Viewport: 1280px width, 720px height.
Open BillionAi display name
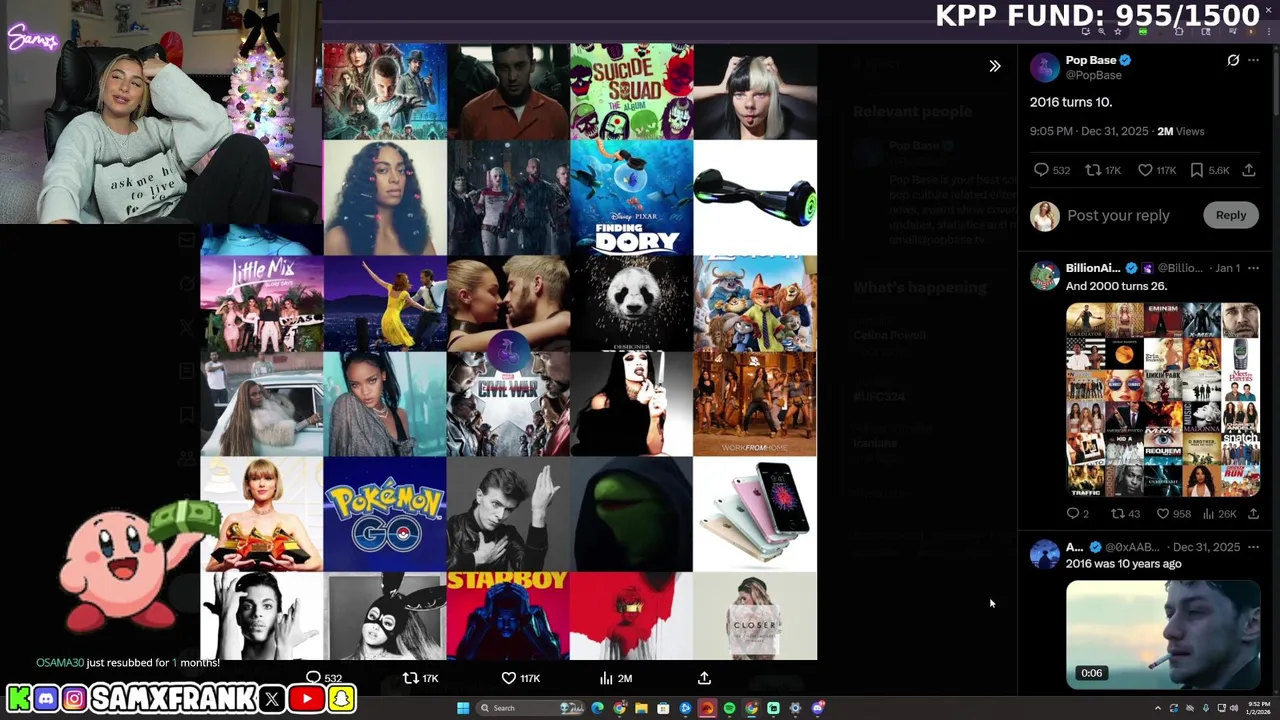tap(1093, 268)
